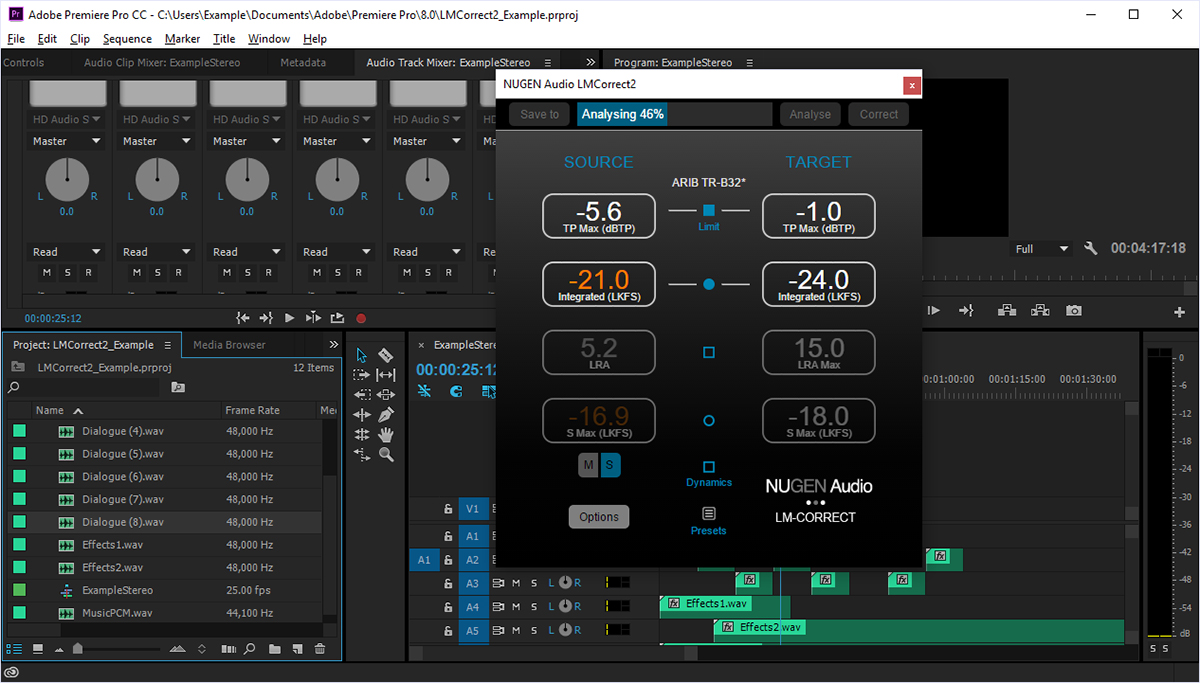1200x683 pixels.
Task: Toggle the Limit square in LMCorrect2
Action: pos(709,211)
